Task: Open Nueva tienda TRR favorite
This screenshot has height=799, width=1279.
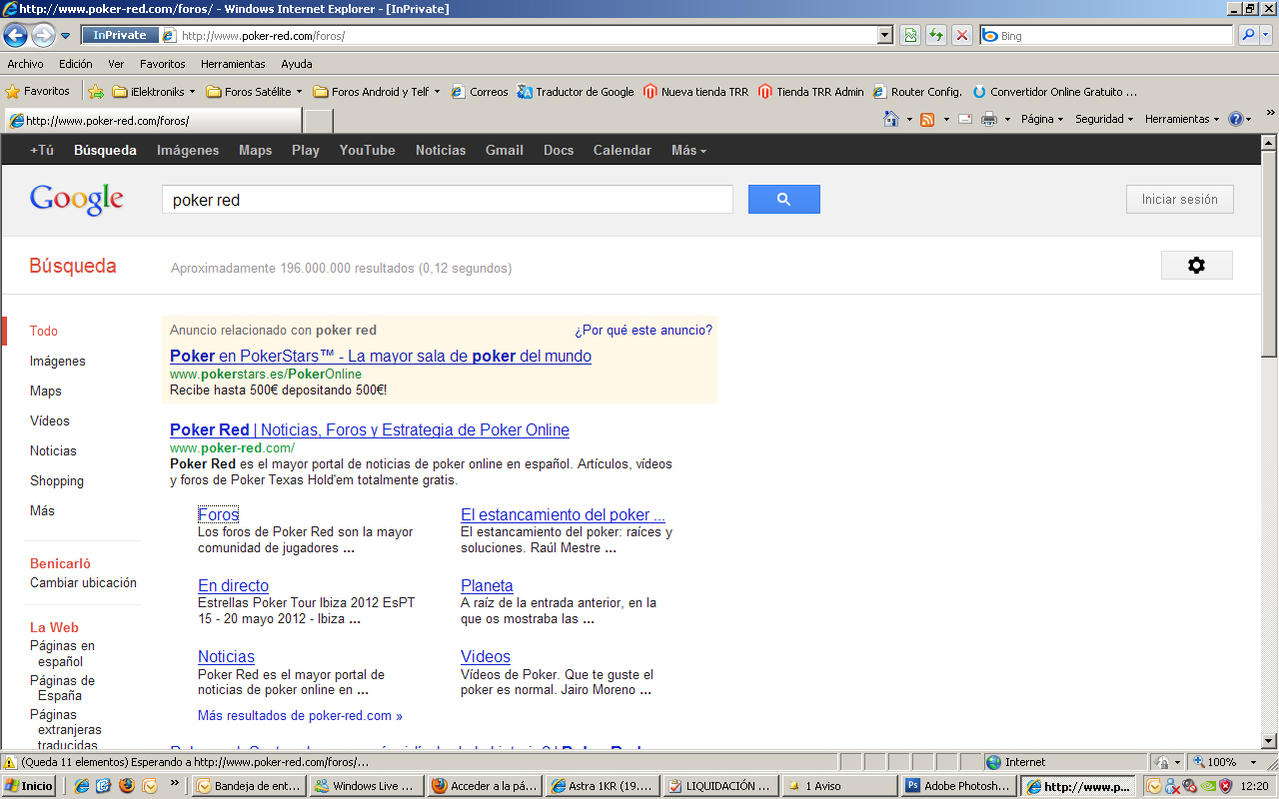Action: [x=696, y=91]
